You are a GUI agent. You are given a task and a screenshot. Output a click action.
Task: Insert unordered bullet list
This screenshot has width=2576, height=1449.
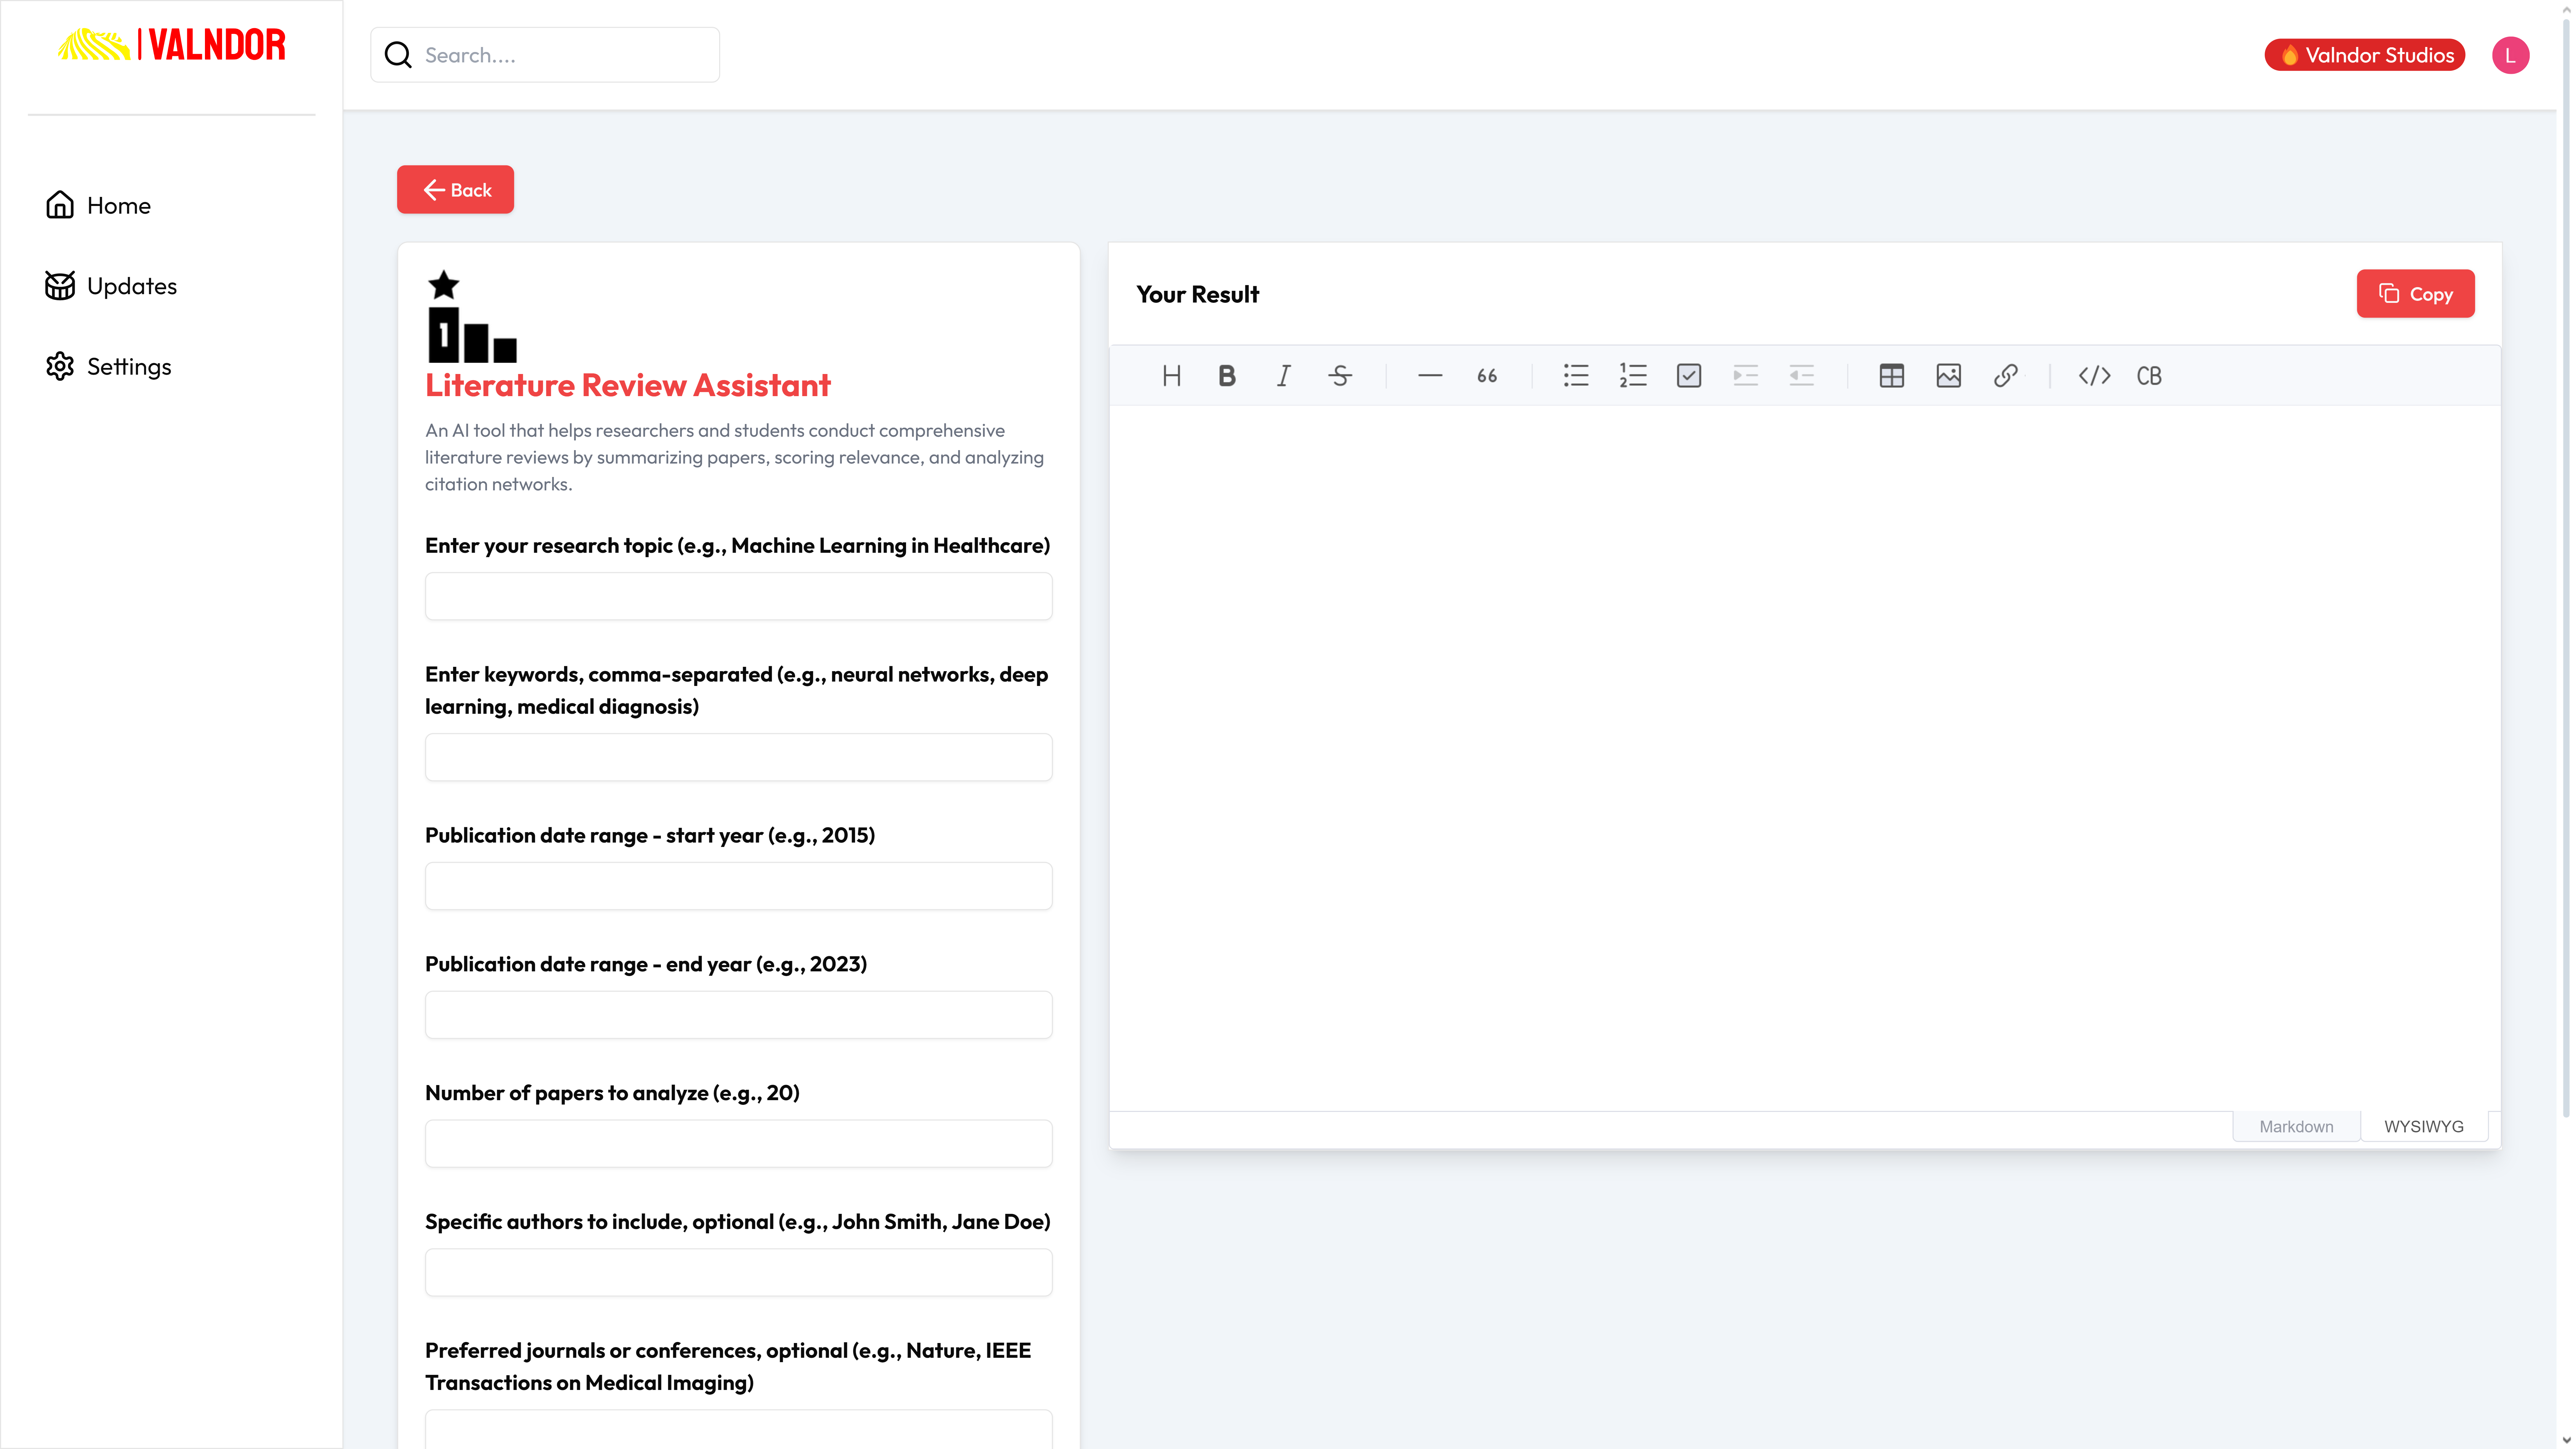pyautogui.click(x=1576, y=376)
